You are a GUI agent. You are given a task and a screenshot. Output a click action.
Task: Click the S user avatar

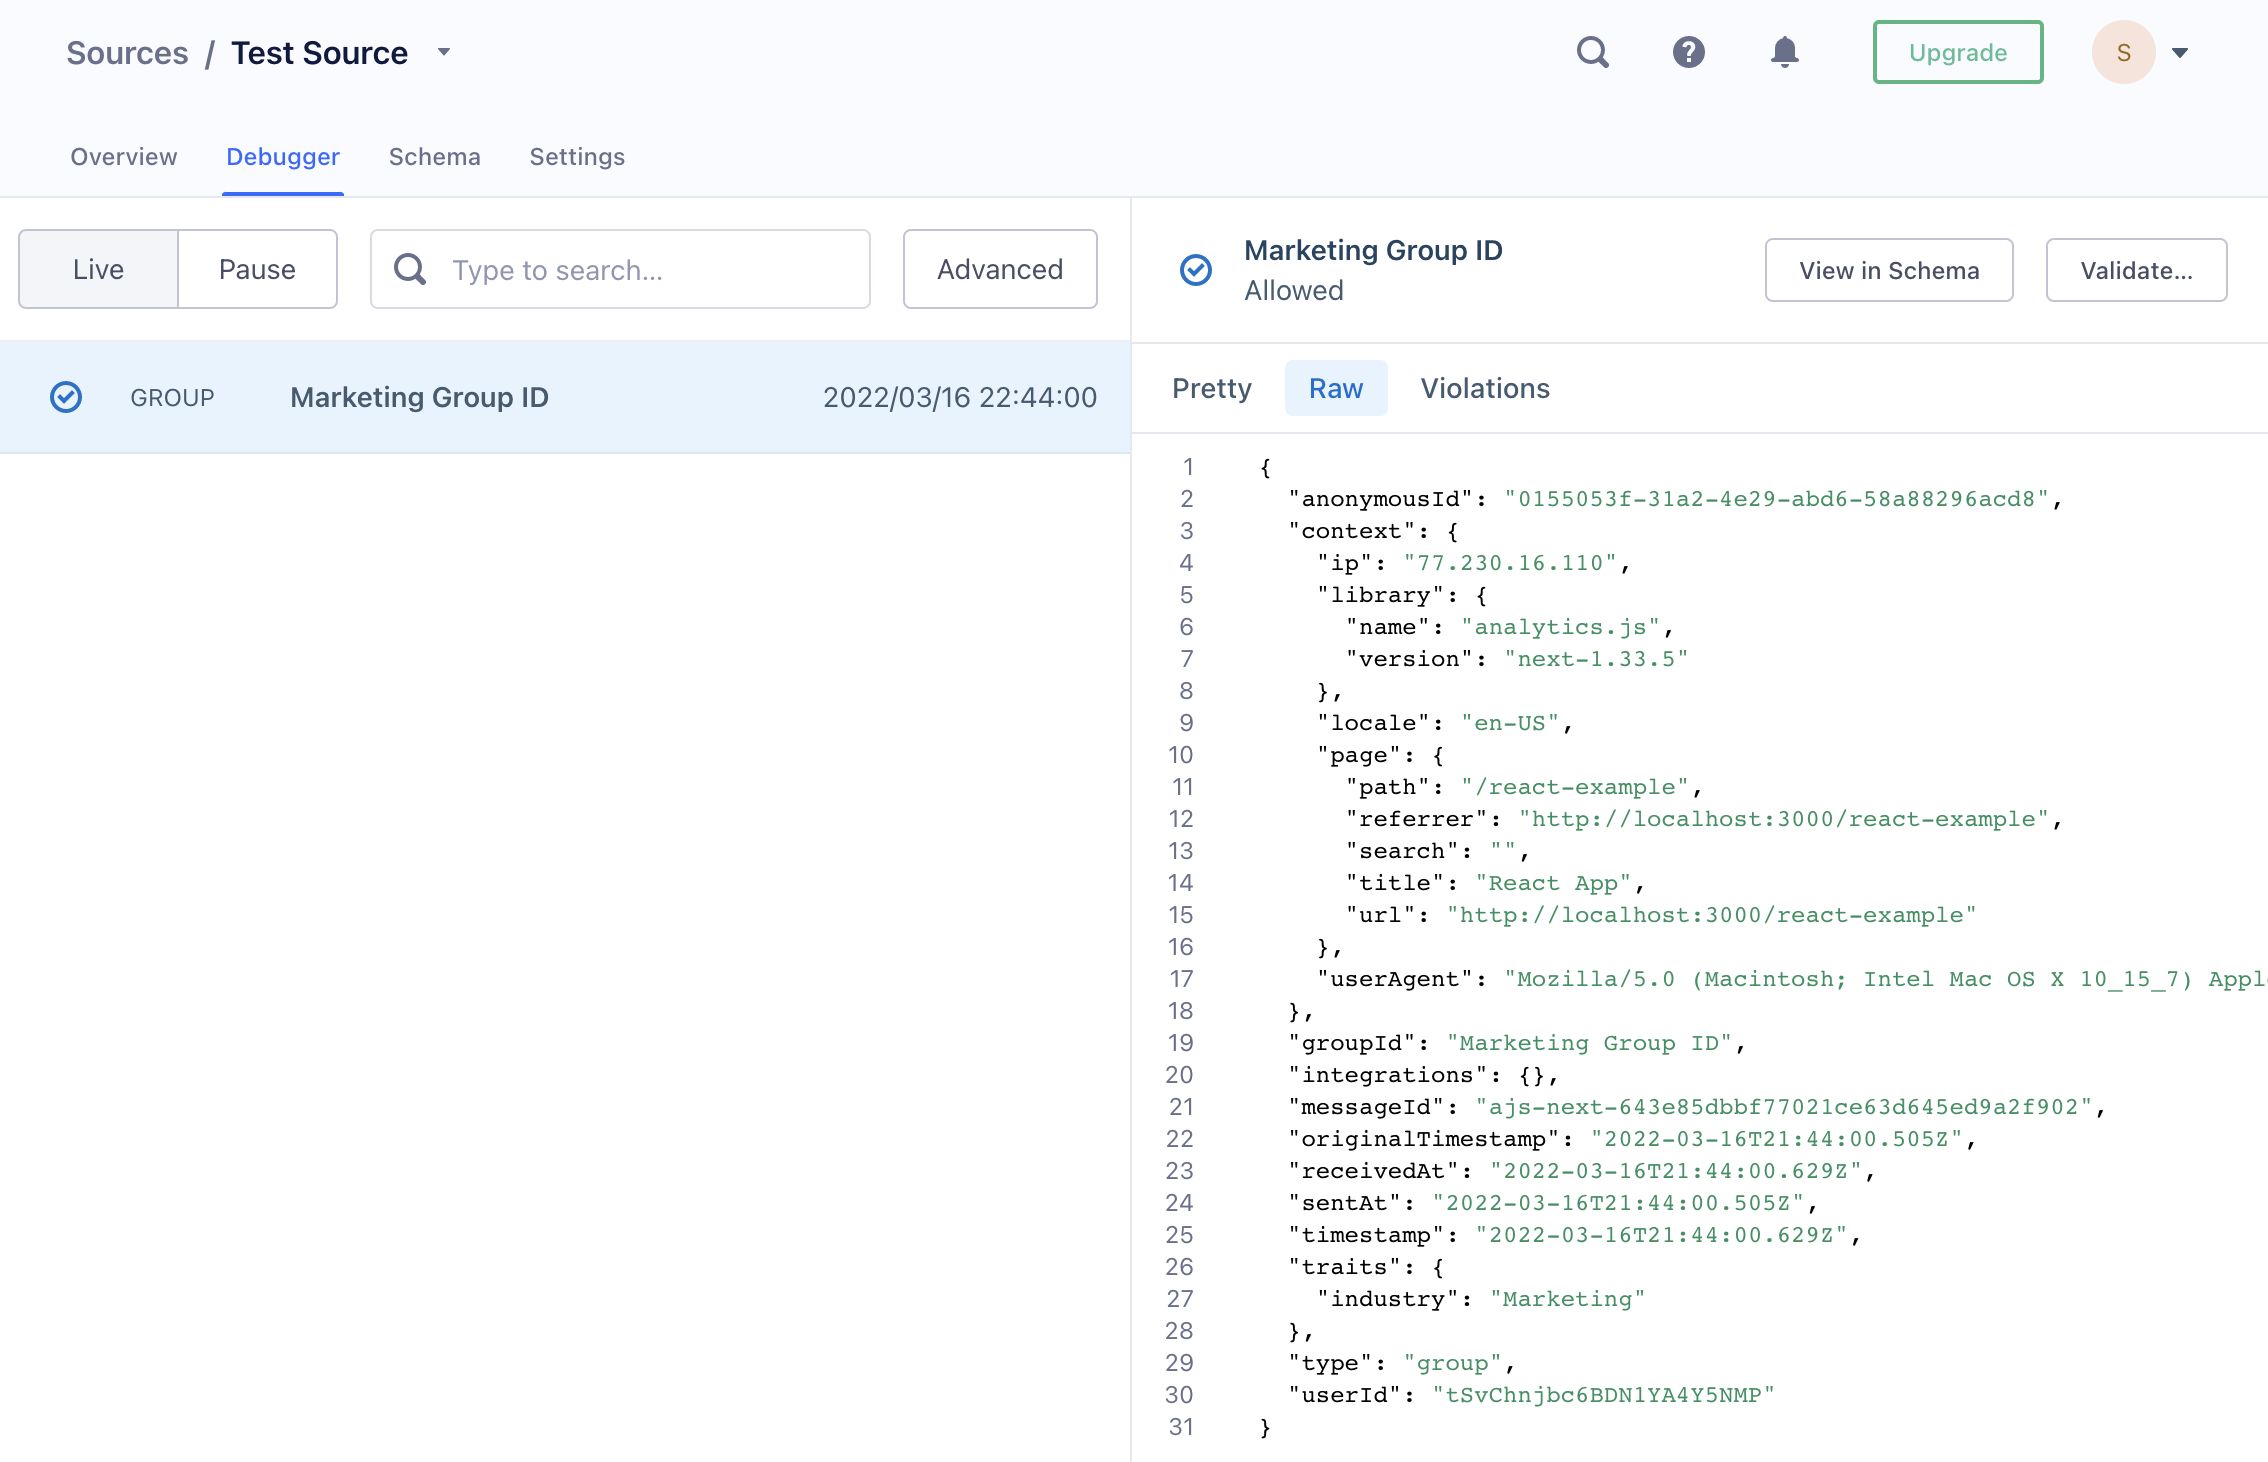tap(2124, 52)
